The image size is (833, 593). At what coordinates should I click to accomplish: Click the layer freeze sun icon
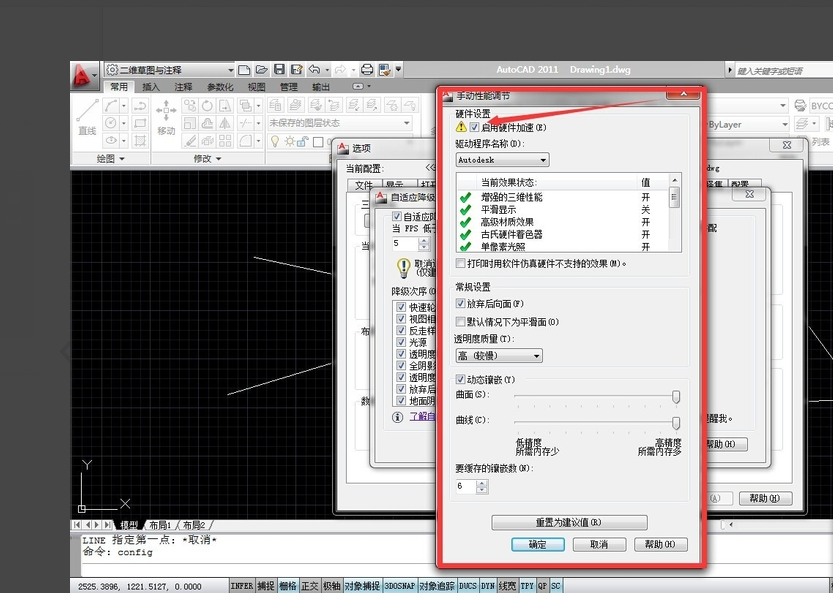coord(290,141)
